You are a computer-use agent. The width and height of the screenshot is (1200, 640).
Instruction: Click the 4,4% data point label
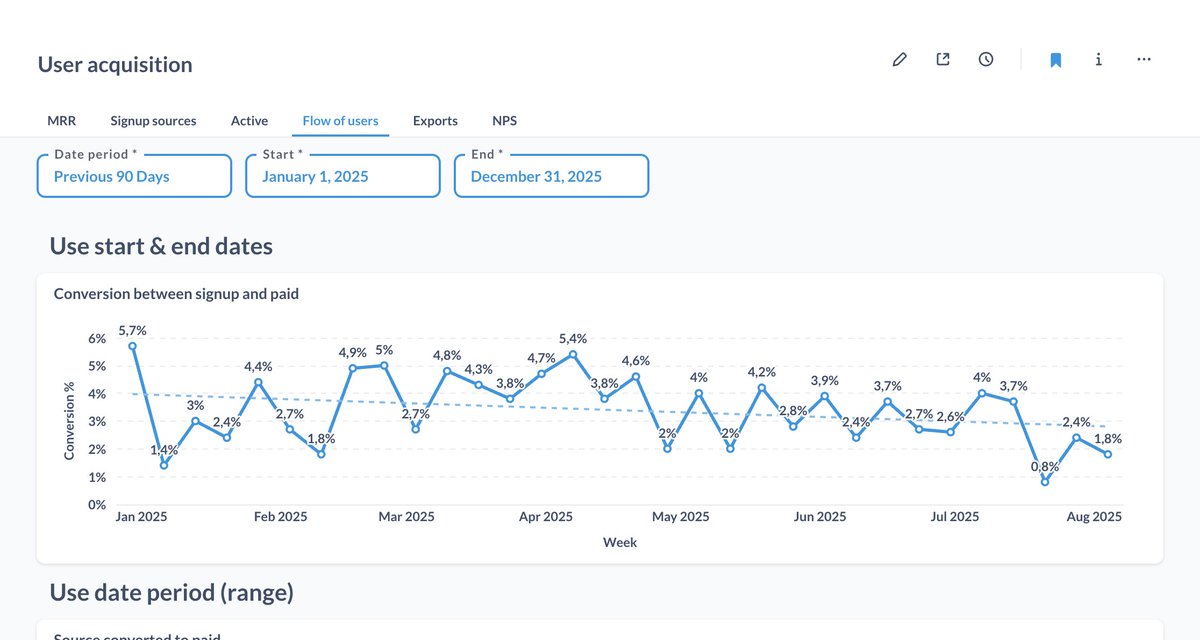coord(258,367)
